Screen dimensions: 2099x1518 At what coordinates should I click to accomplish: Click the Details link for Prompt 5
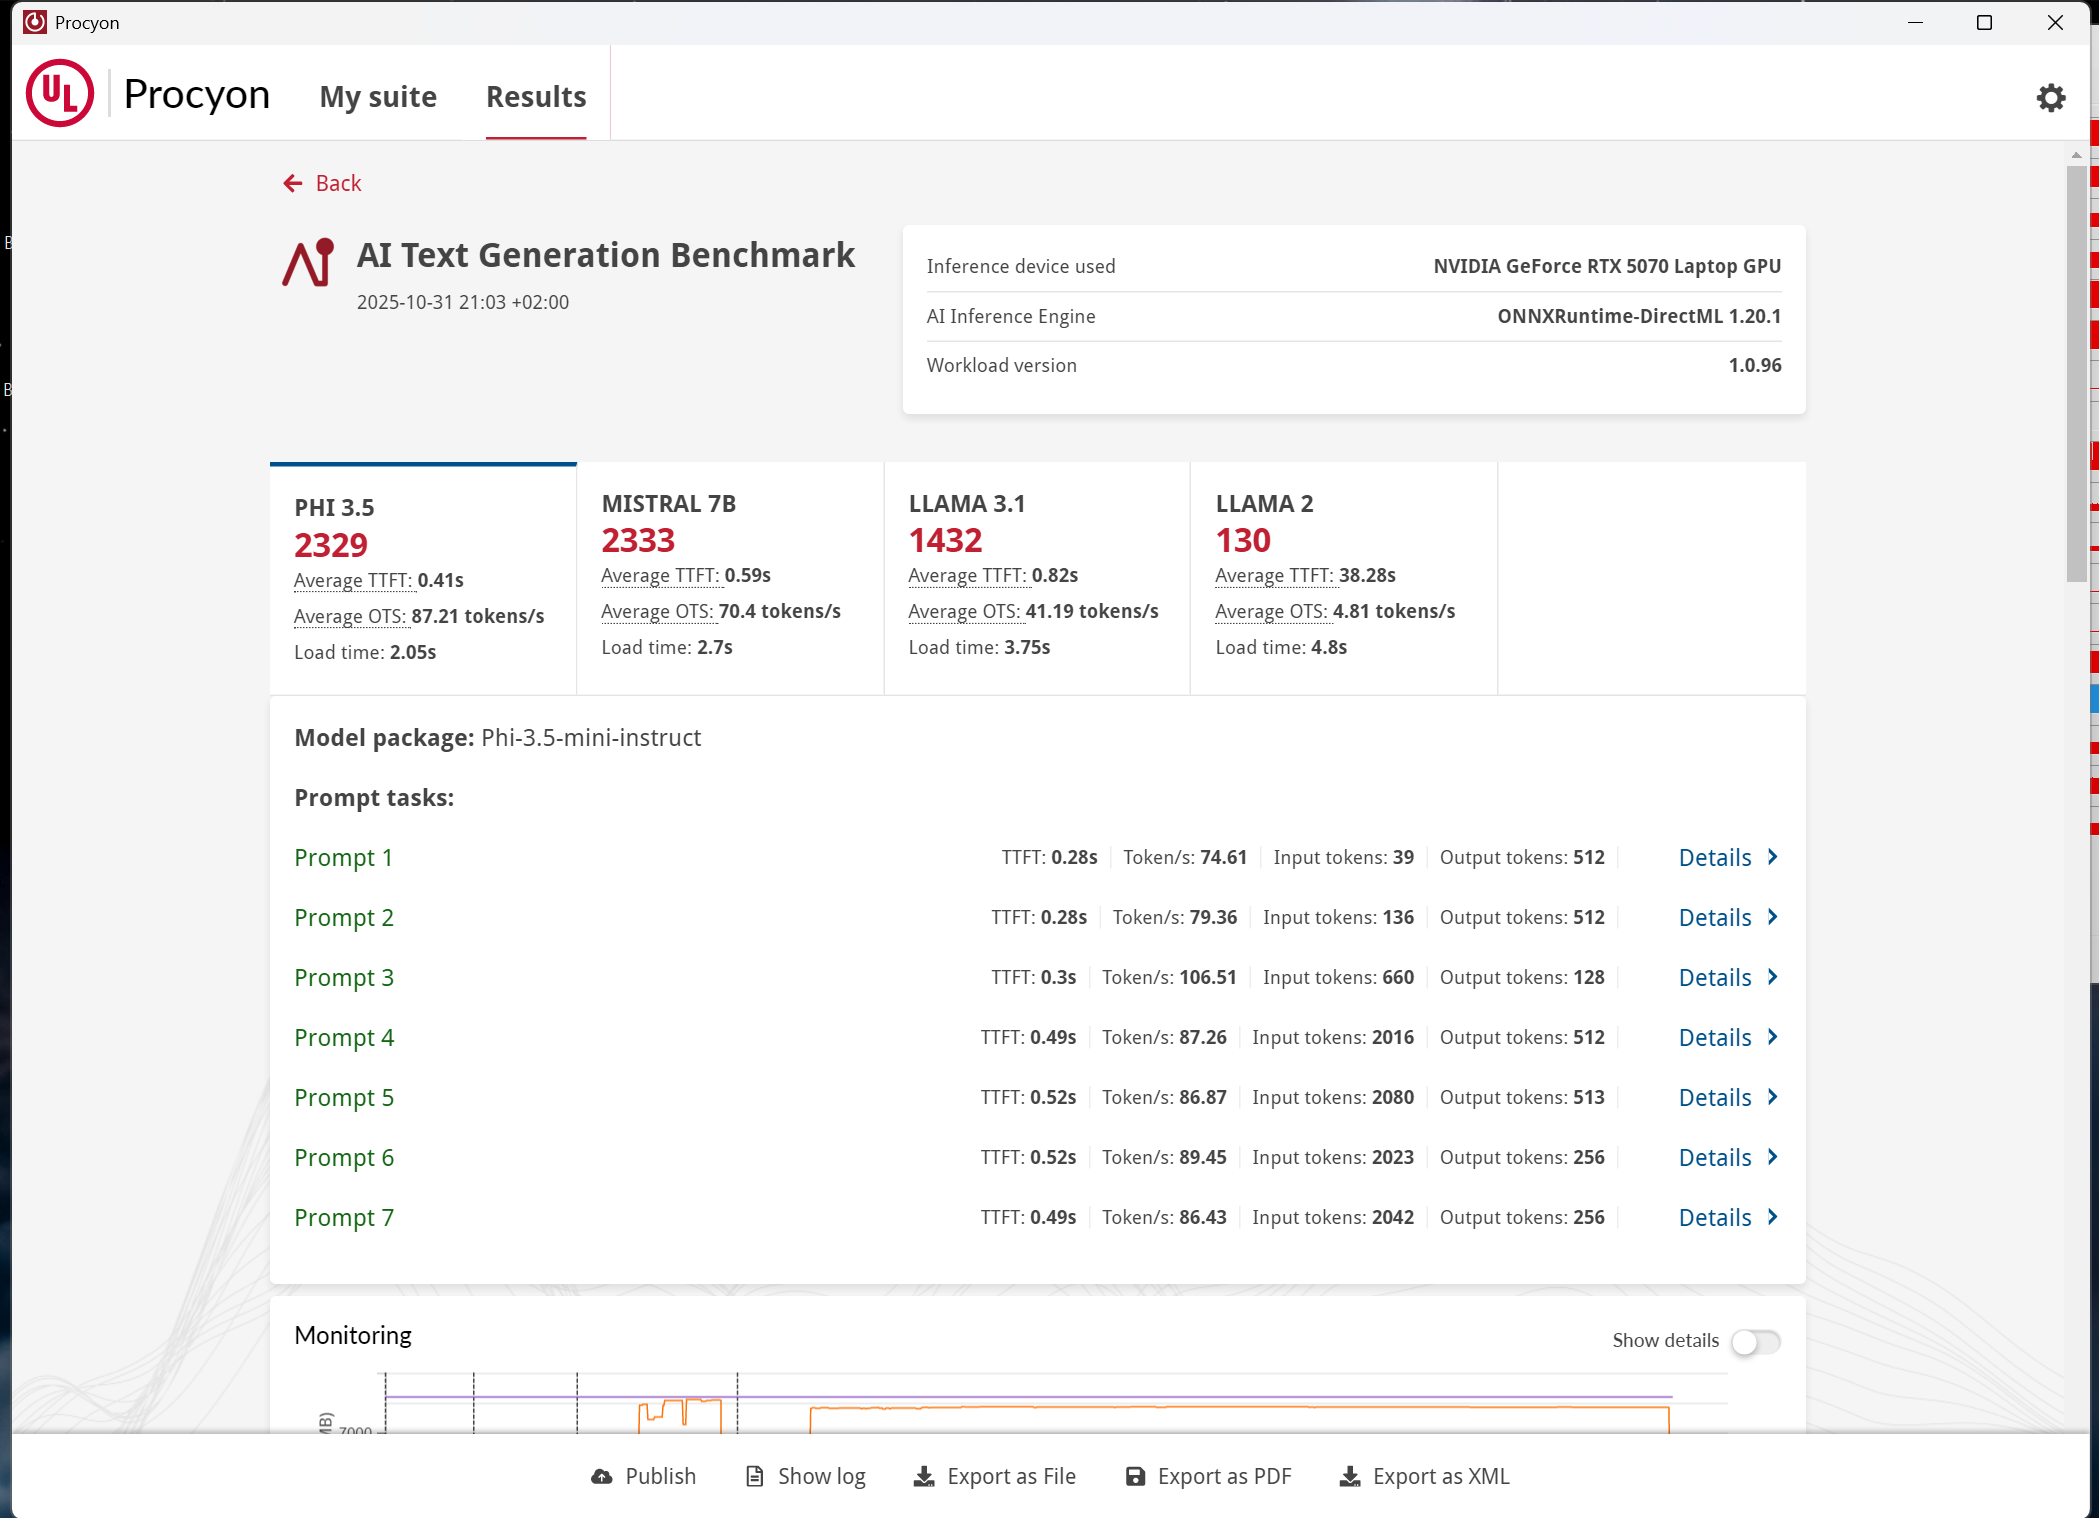[1714, 1097]
